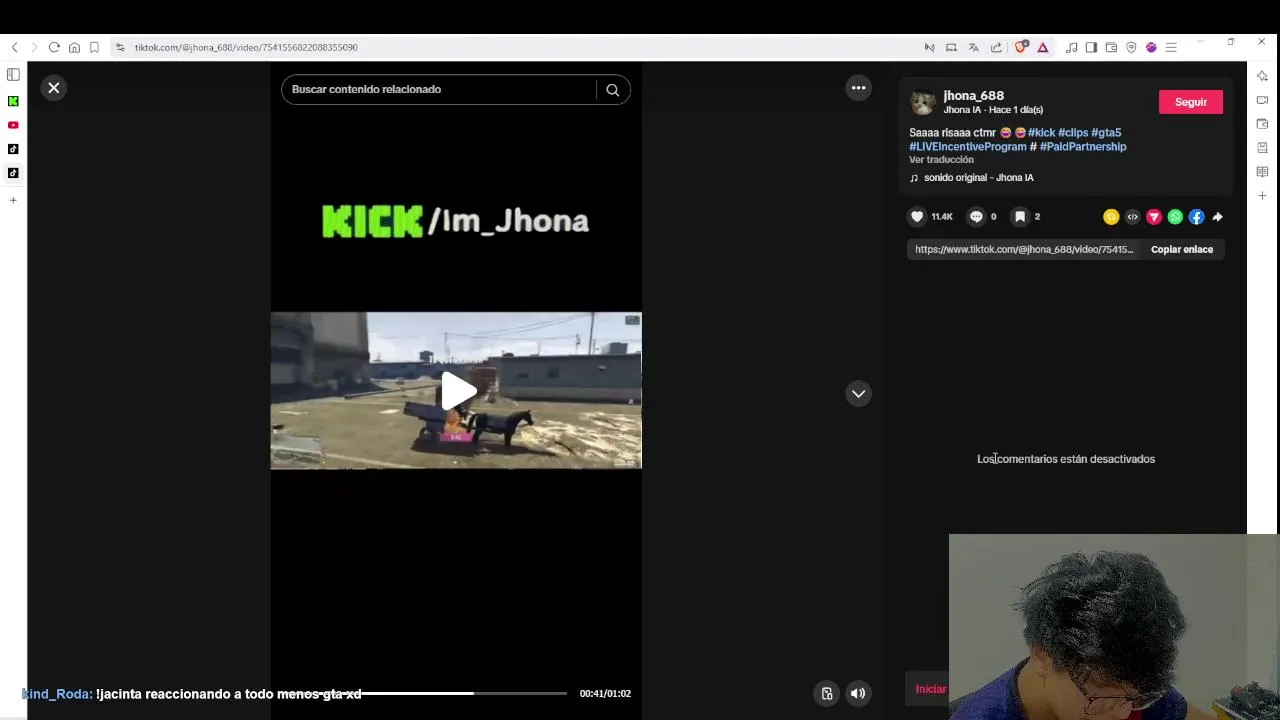Open the video call icon in right sidebar
1280x720 pixels.
coord(1262,100)
